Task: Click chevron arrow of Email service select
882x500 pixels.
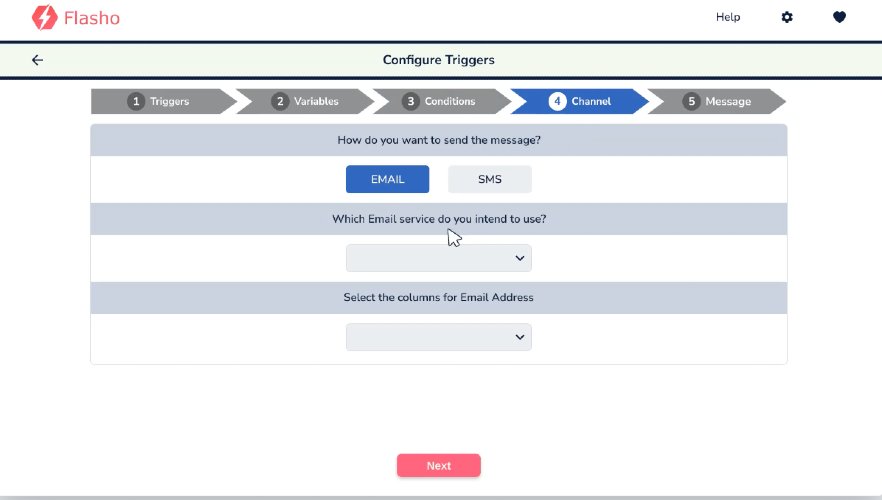Action: click(520, 258)
